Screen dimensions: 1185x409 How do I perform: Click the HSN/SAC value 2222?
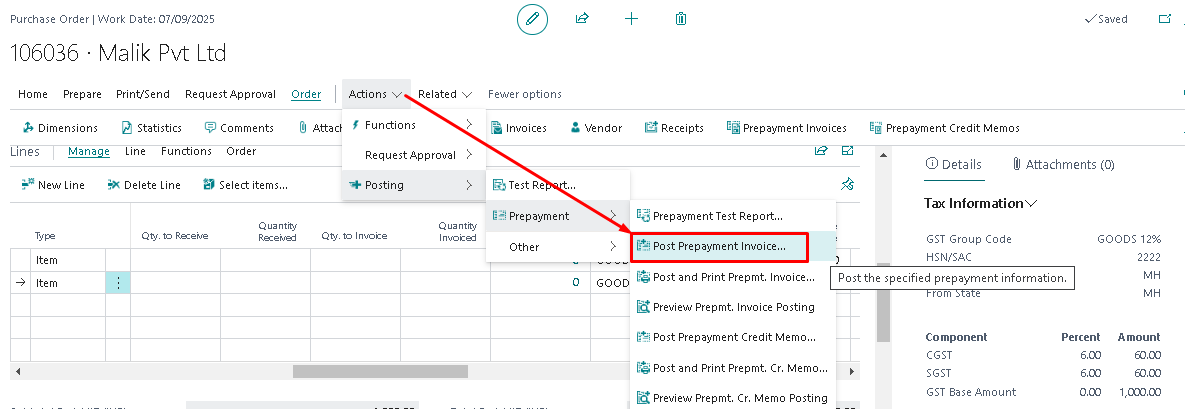tap(1149, 257)
